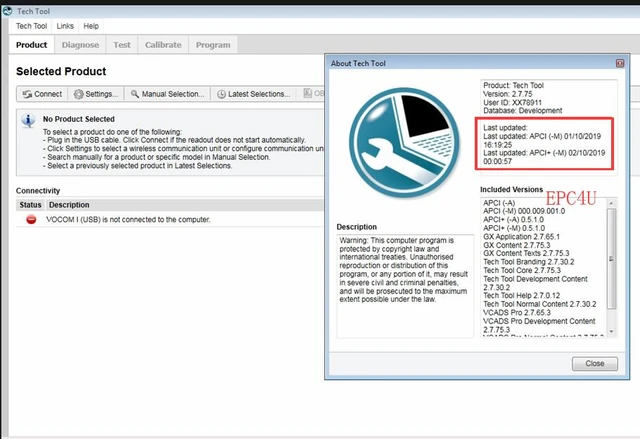Open Settings from the toolbar

coord(96,94)
